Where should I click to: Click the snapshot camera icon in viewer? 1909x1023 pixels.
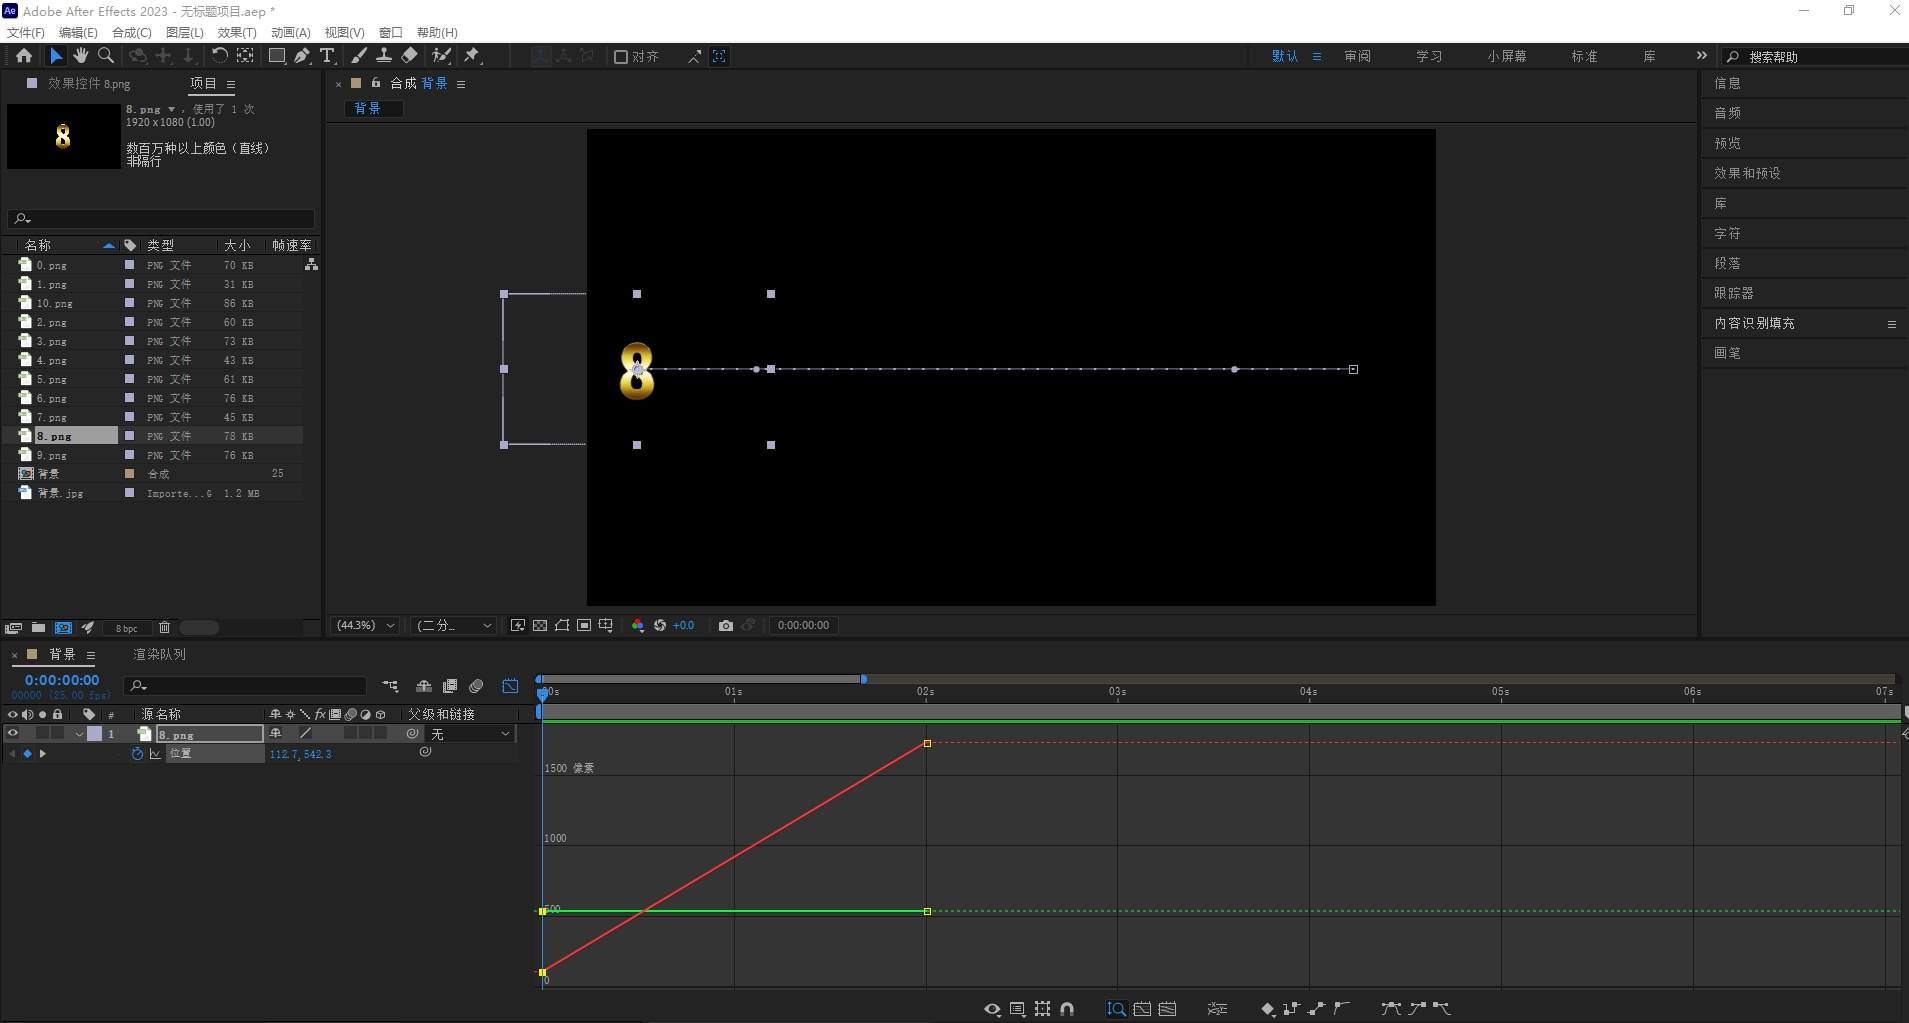(726, 625)
